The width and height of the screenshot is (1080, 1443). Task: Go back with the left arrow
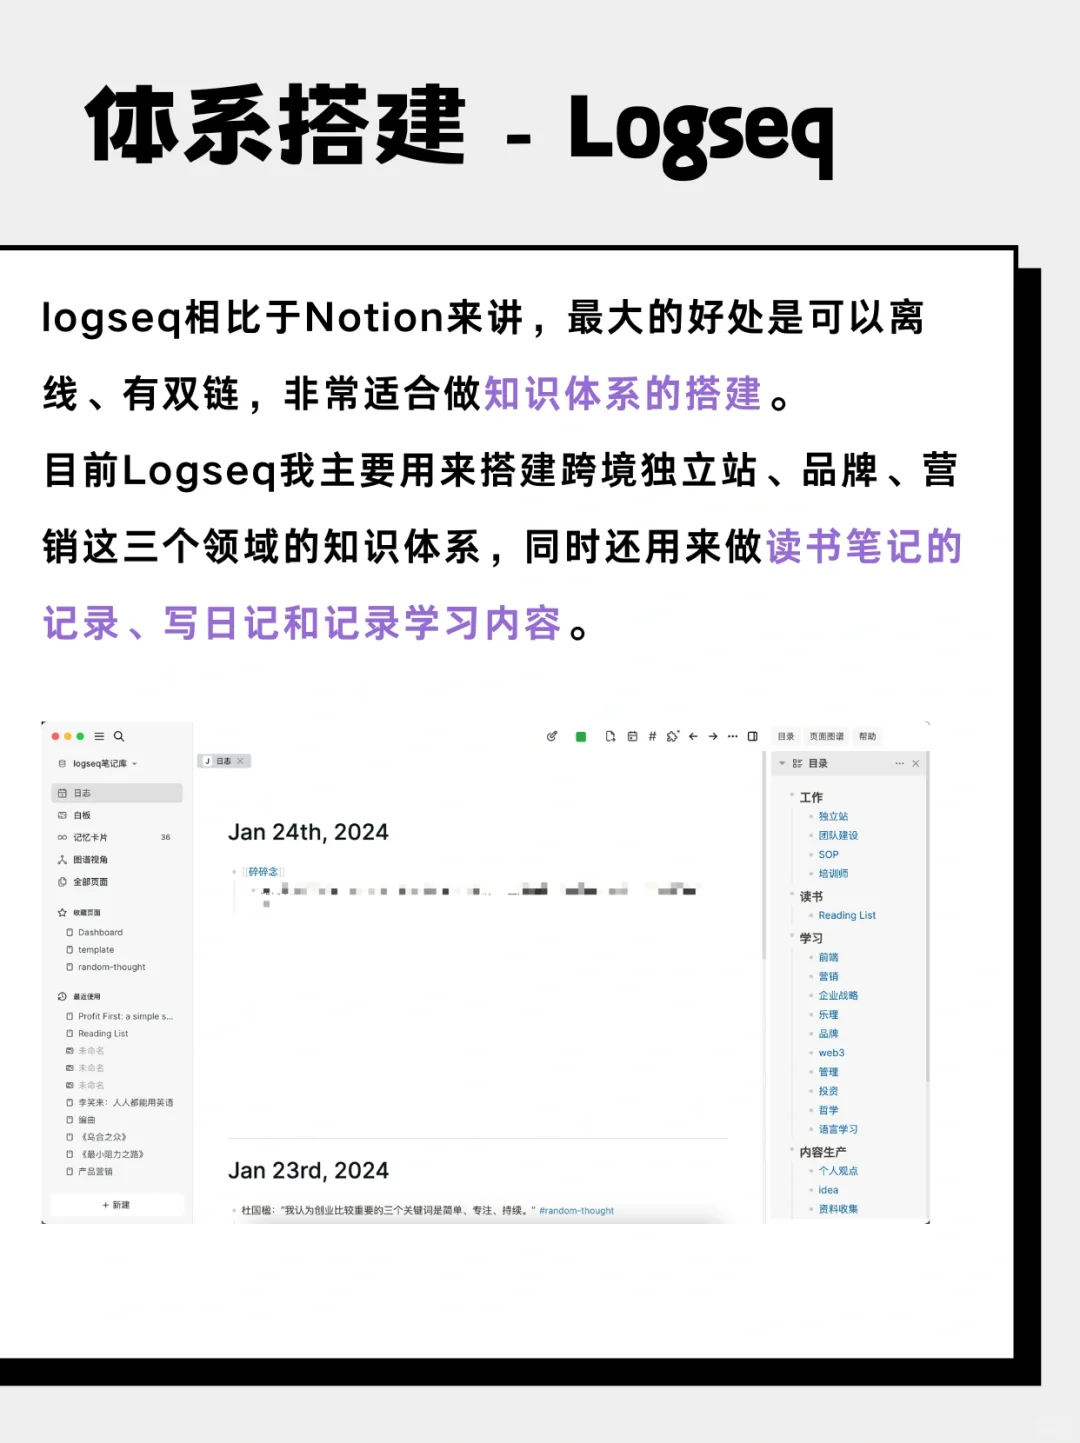click(693, 736)
